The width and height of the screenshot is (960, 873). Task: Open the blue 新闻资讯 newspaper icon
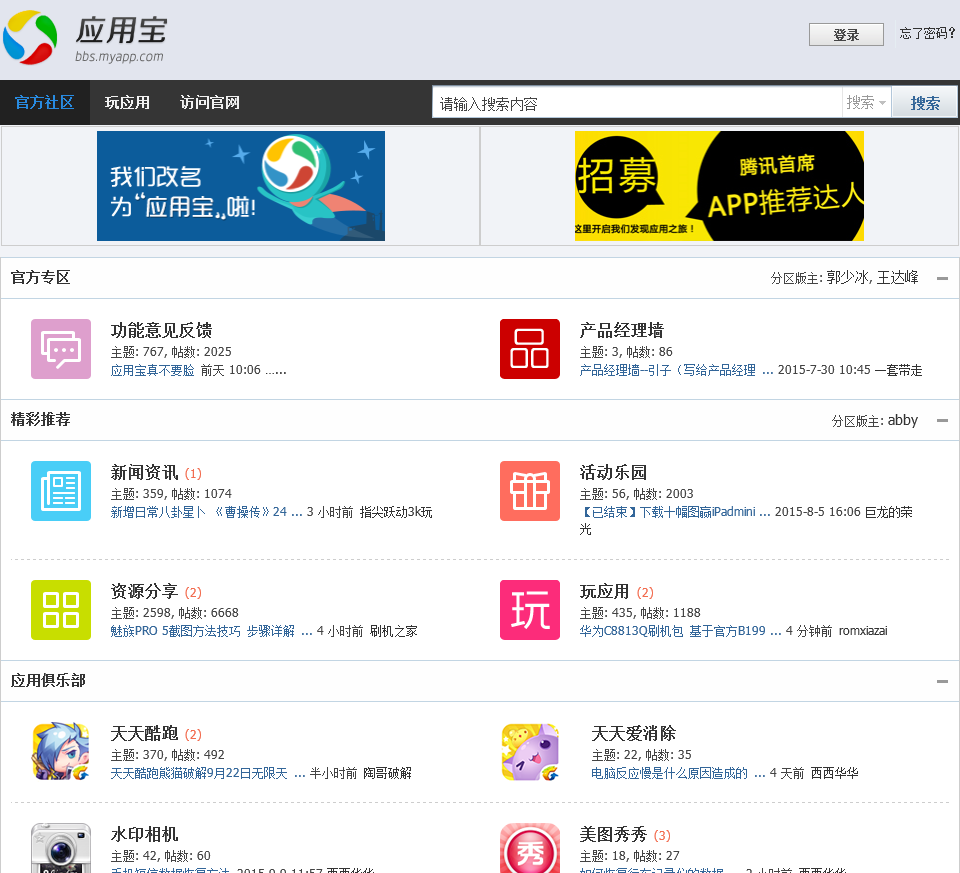(x=61, y=491)
